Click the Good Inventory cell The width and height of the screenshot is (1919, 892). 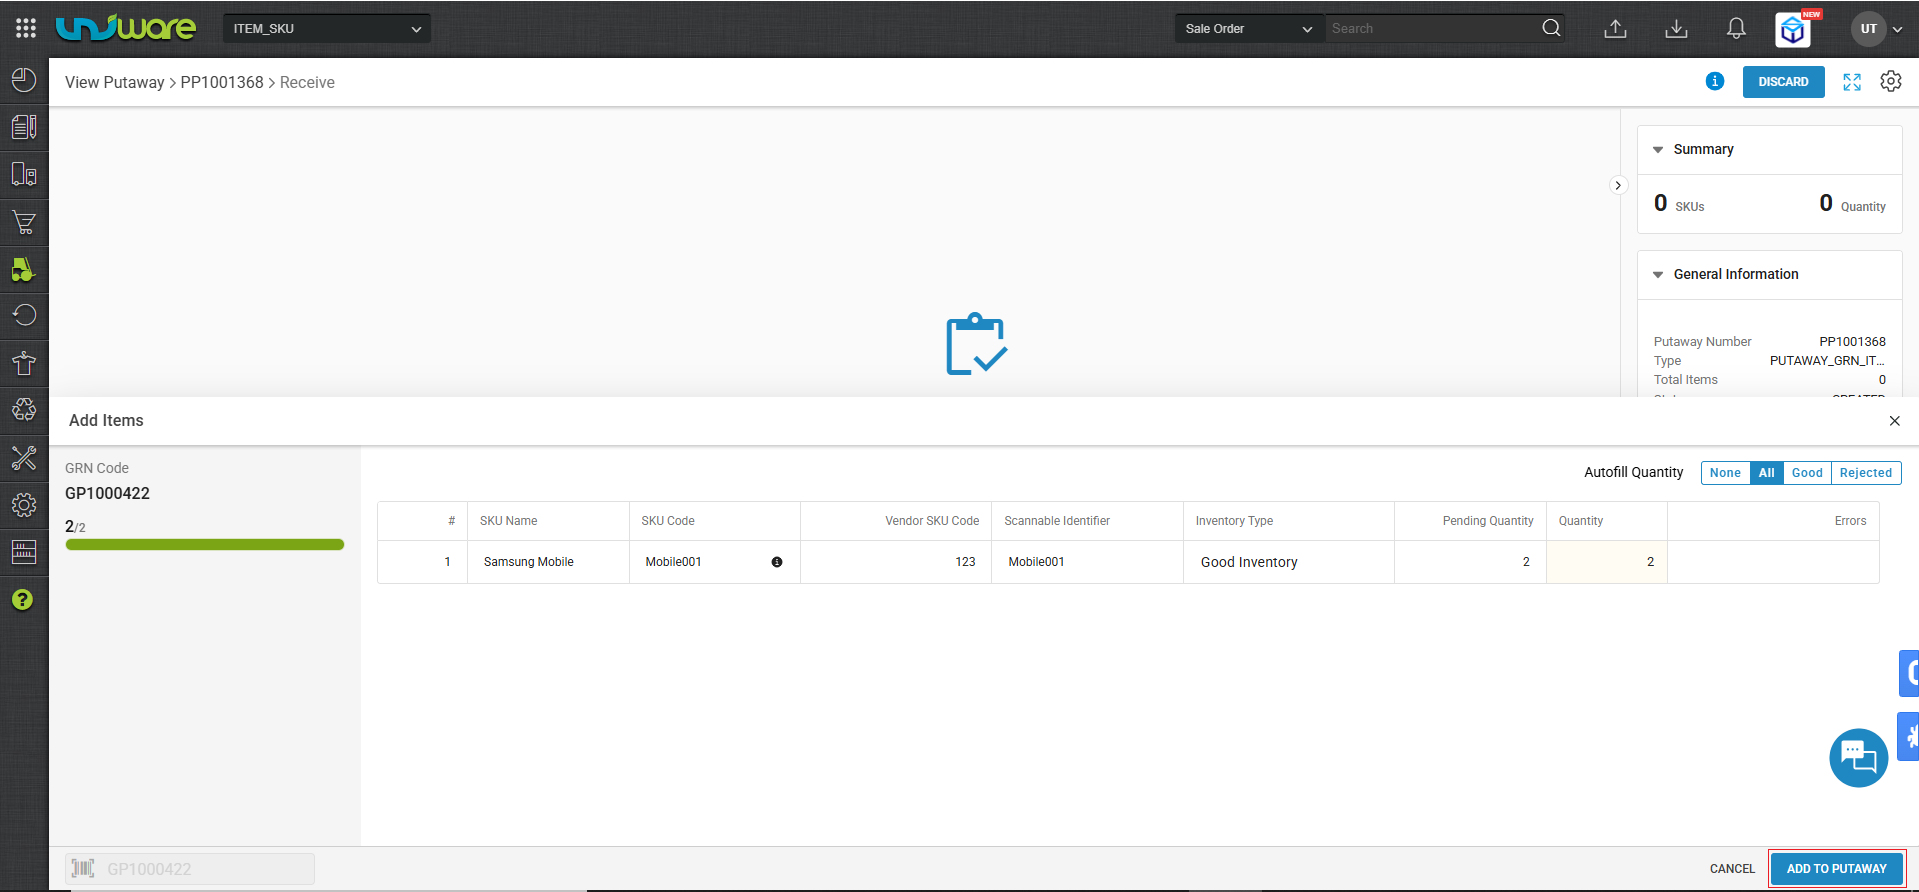[1288, 562]
